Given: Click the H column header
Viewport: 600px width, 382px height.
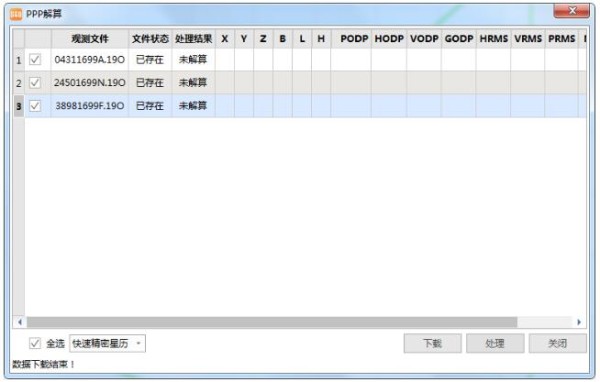Looking at the screenshot, I should point(321,39).
